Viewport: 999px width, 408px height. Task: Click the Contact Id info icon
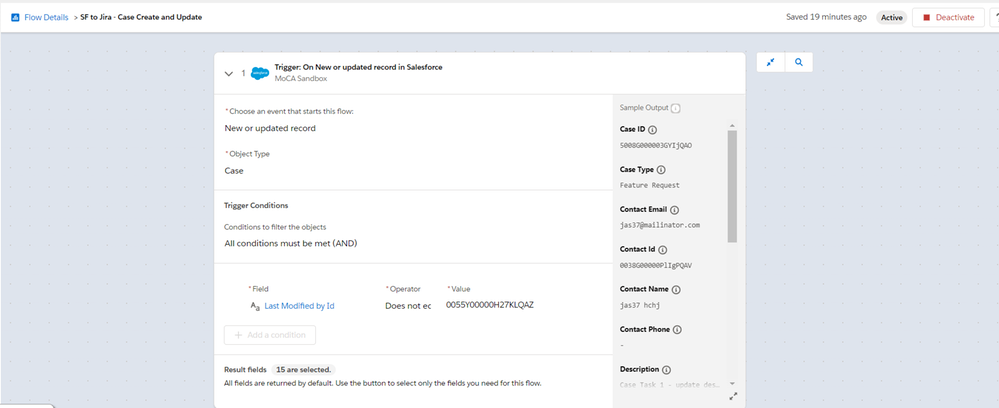663,250
